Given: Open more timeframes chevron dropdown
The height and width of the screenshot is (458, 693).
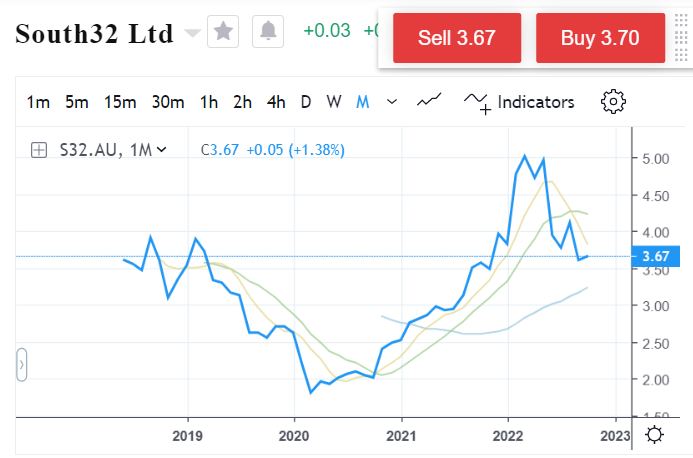Looking at the screenshot, I should (392, 102).
